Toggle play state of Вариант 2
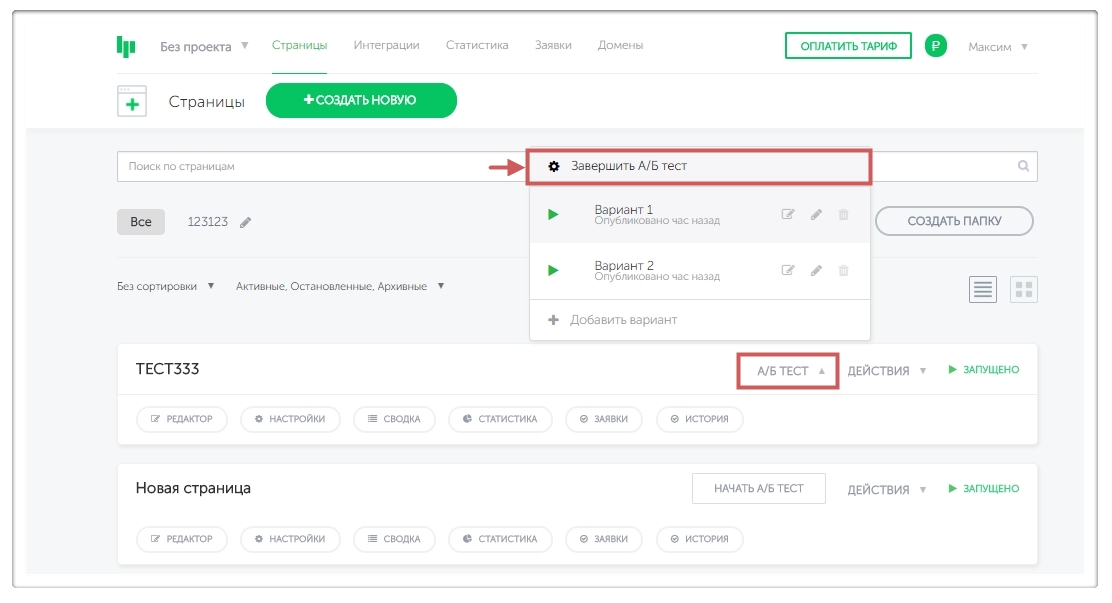Viewport: 1112px width, 603px height. (x=550, y=271)
